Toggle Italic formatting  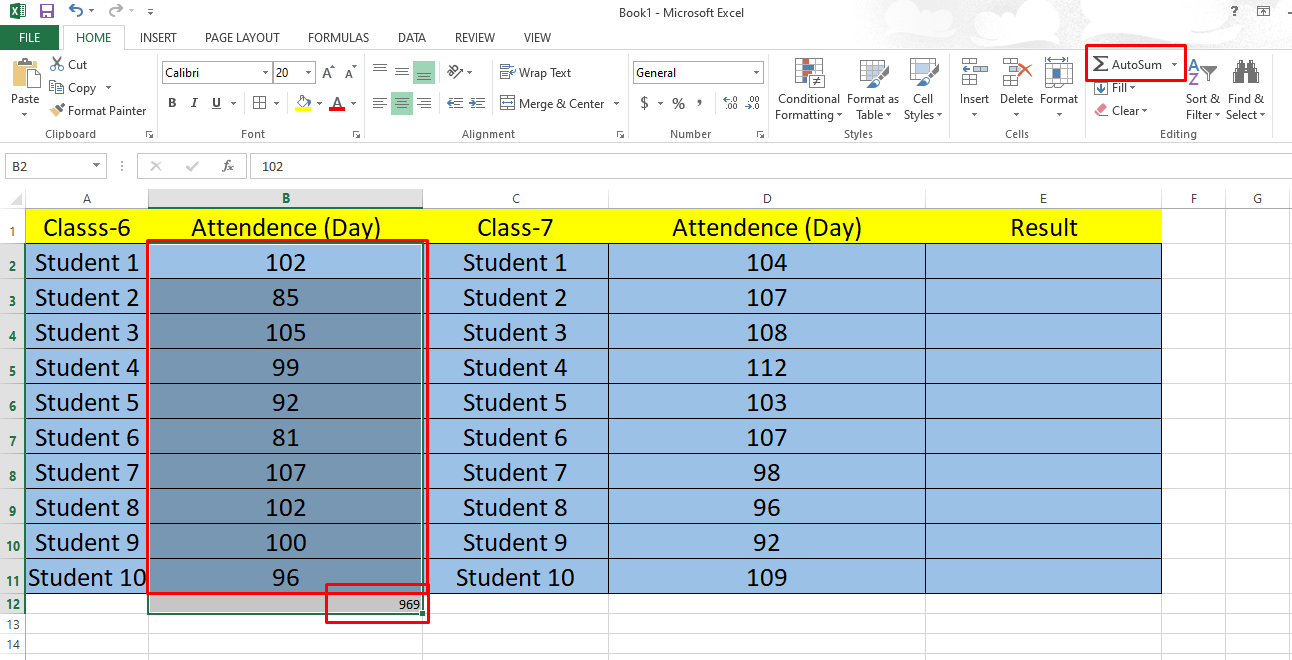(194, 103)
